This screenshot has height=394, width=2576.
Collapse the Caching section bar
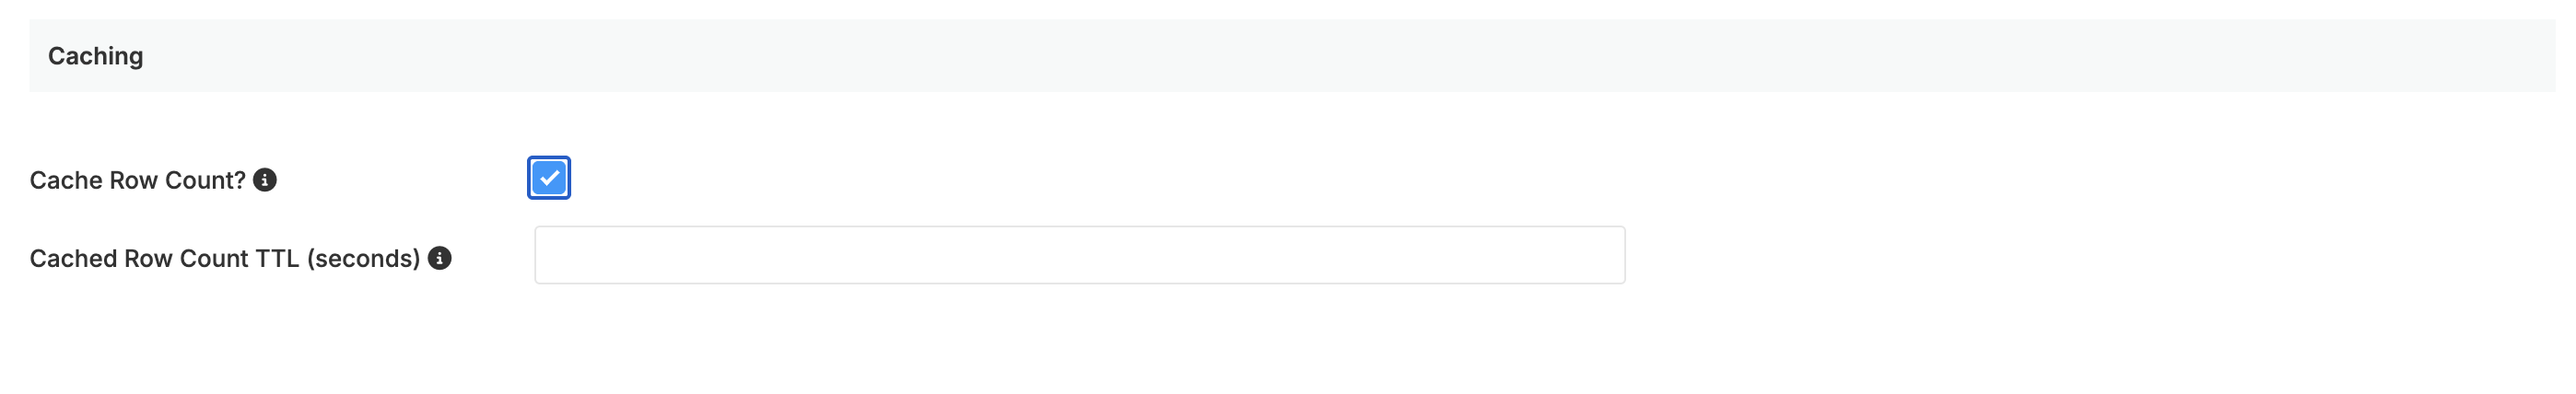tap(1292, 56)
